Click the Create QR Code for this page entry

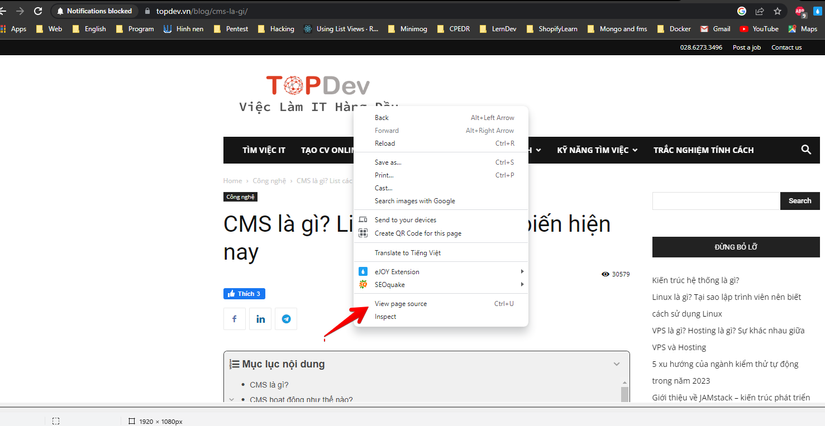tap(440, 233)
